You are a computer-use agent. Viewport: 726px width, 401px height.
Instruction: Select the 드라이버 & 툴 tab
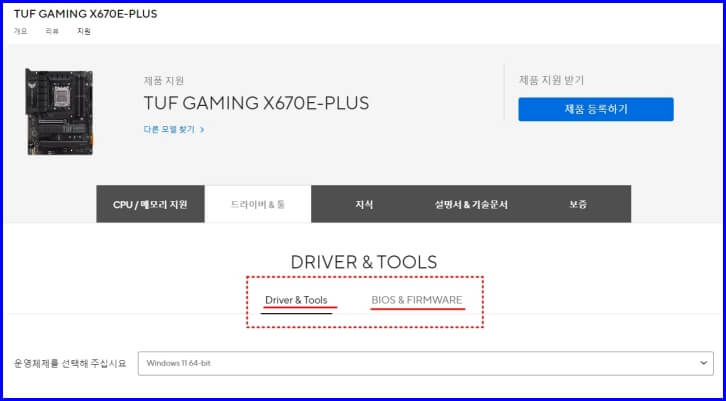[x=258, y=204]
